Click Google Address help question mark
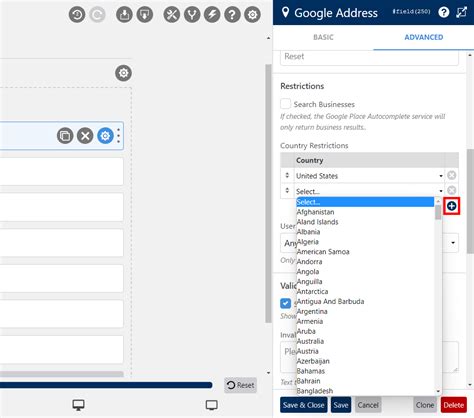474x418 pixels. (444, 12)
